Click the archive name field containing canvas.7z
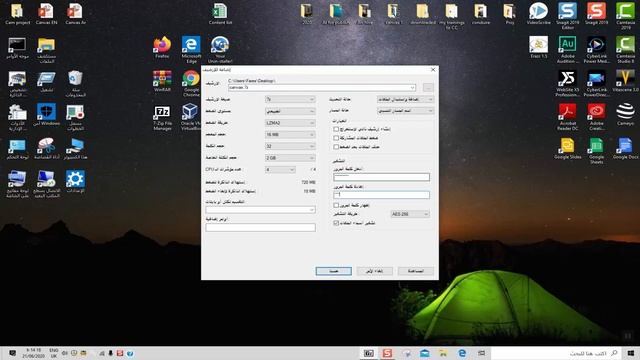 (322, 88)
